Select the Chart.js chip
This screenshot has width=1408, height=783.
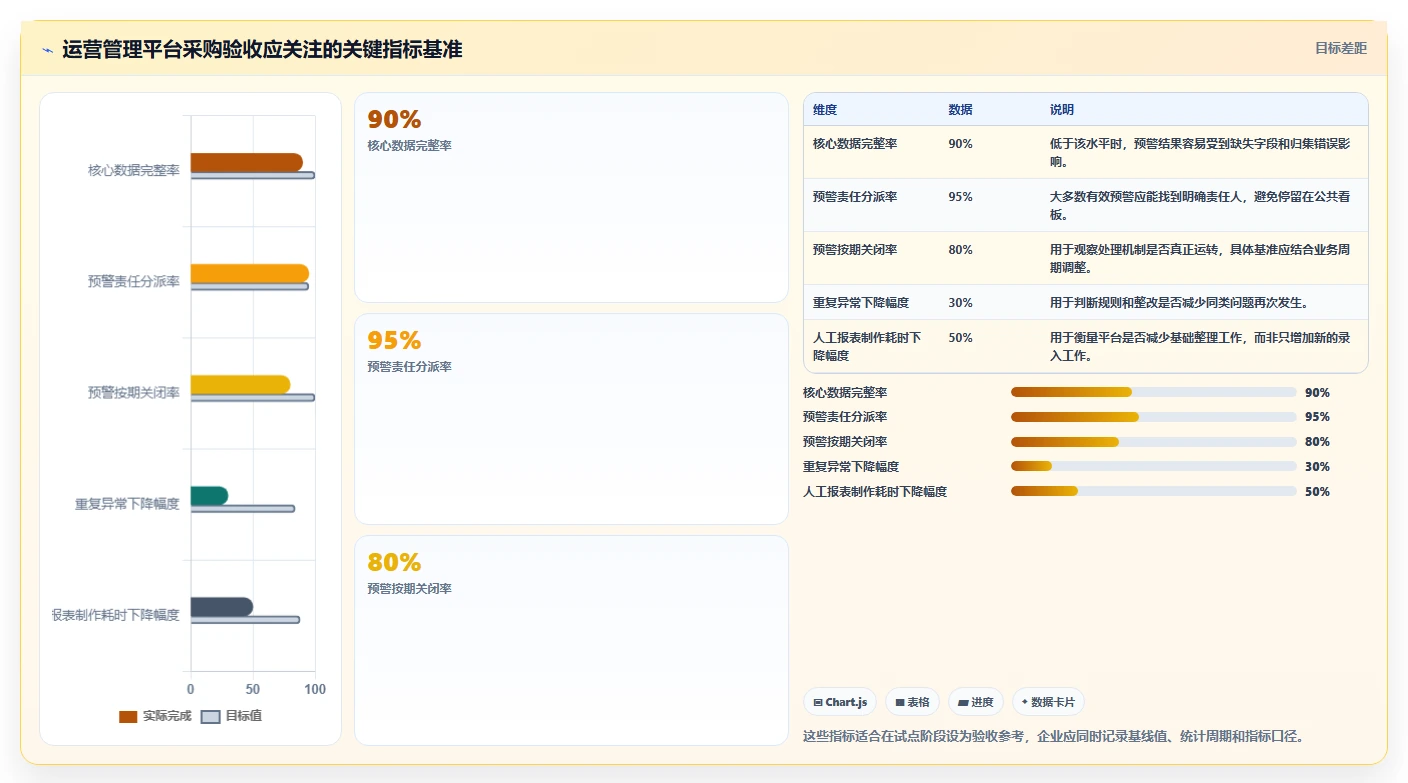tap(840, 702)
